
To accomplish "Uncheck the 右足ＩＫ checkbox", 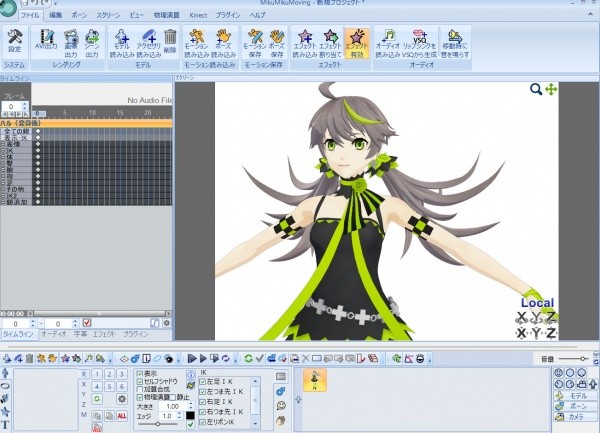I will (x=203, y=402).
